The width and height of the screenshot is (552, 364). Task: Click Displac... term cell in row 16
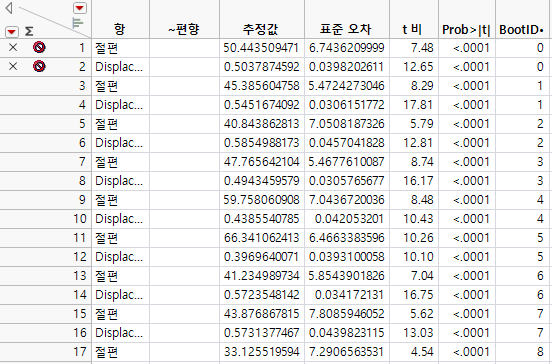coord(119,333)
